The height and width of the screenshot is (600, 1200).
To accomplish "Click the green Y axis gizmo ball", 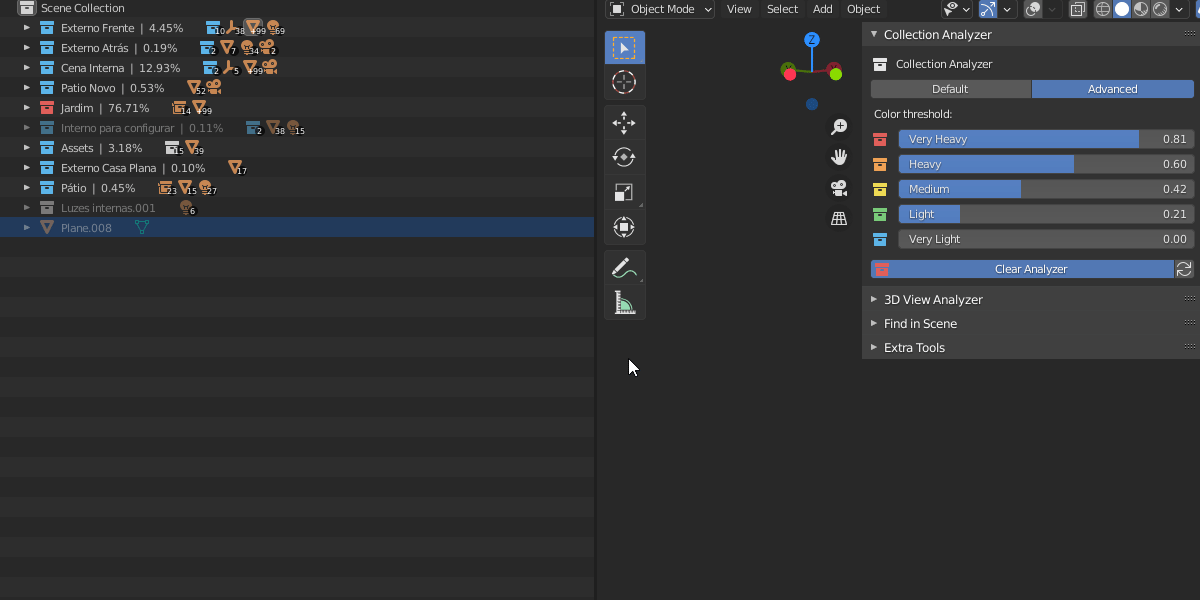I will (835, 73).
